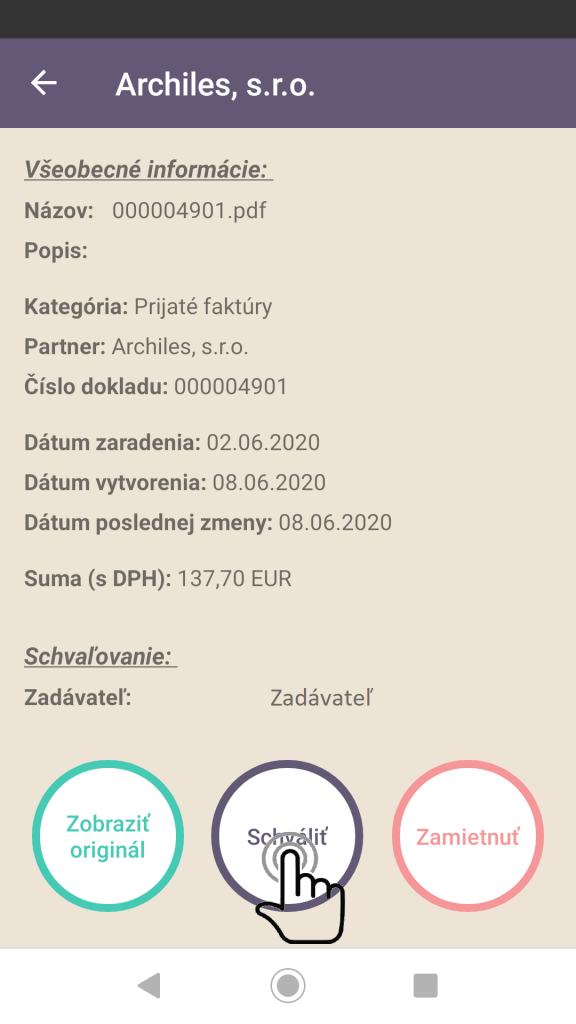
Task: Select document number 000004901 value
Action: [231, 387]
